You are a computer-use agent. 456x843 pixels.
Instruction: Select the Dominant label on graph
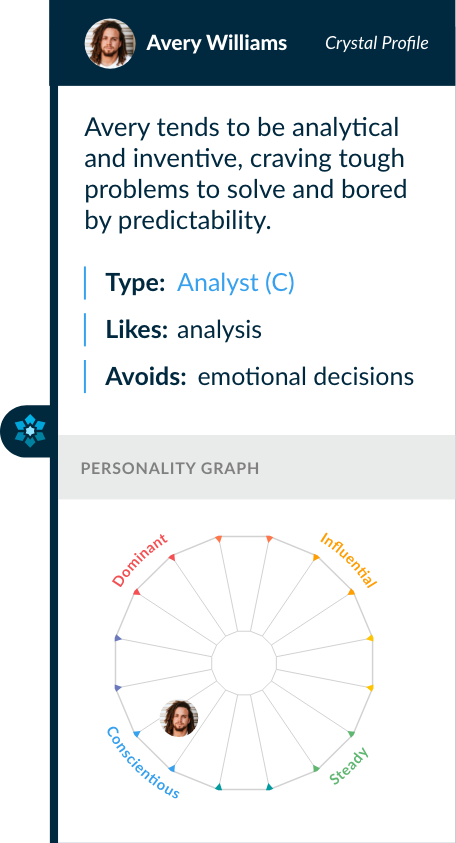(x=140, y=560)
